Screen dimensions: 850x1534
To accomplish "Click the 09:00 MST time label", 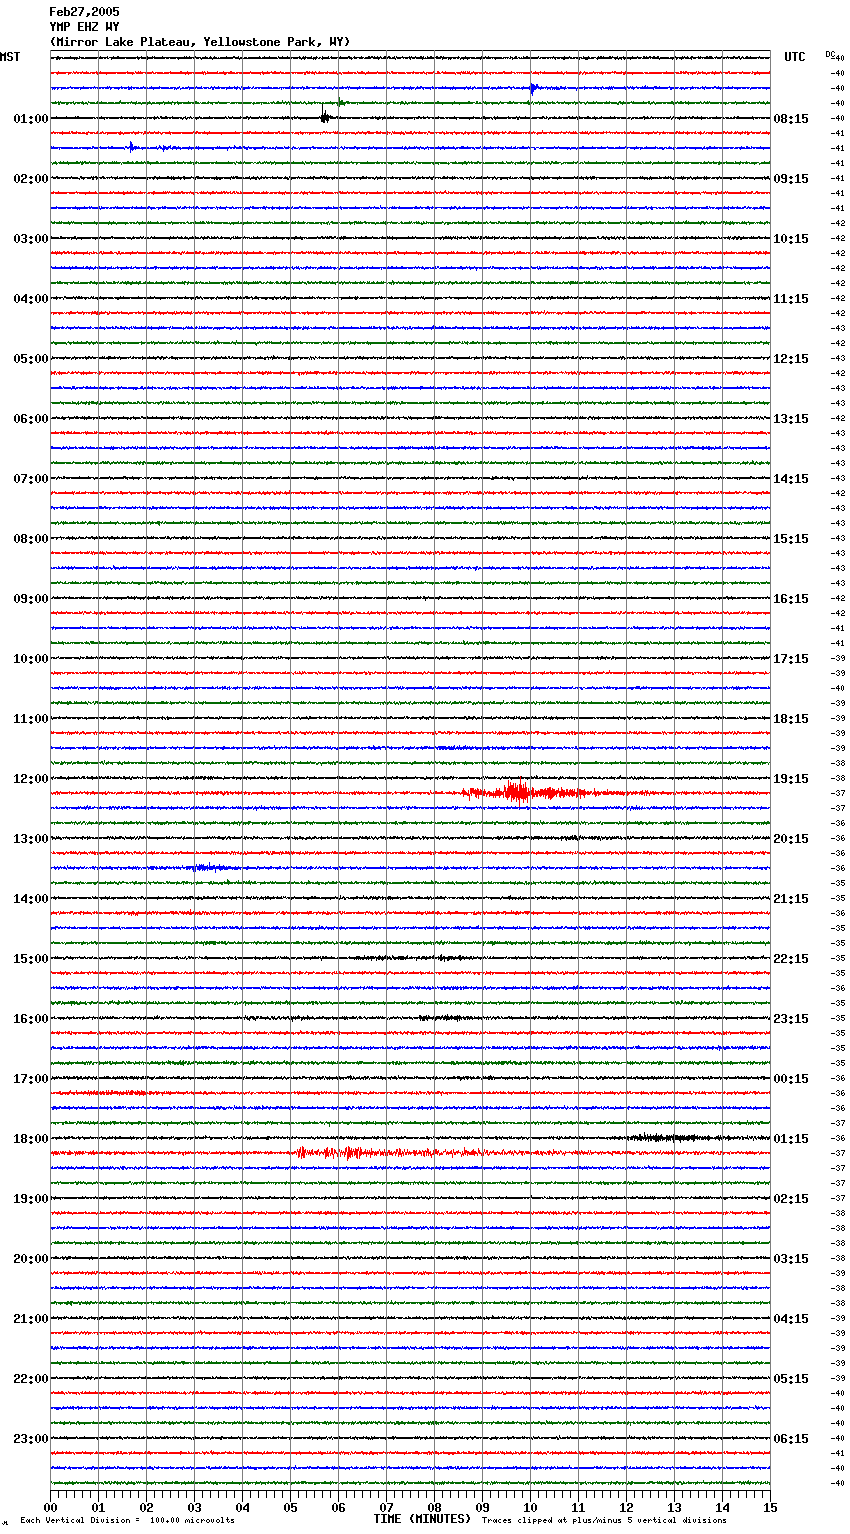I will click(x=31, y=599).
